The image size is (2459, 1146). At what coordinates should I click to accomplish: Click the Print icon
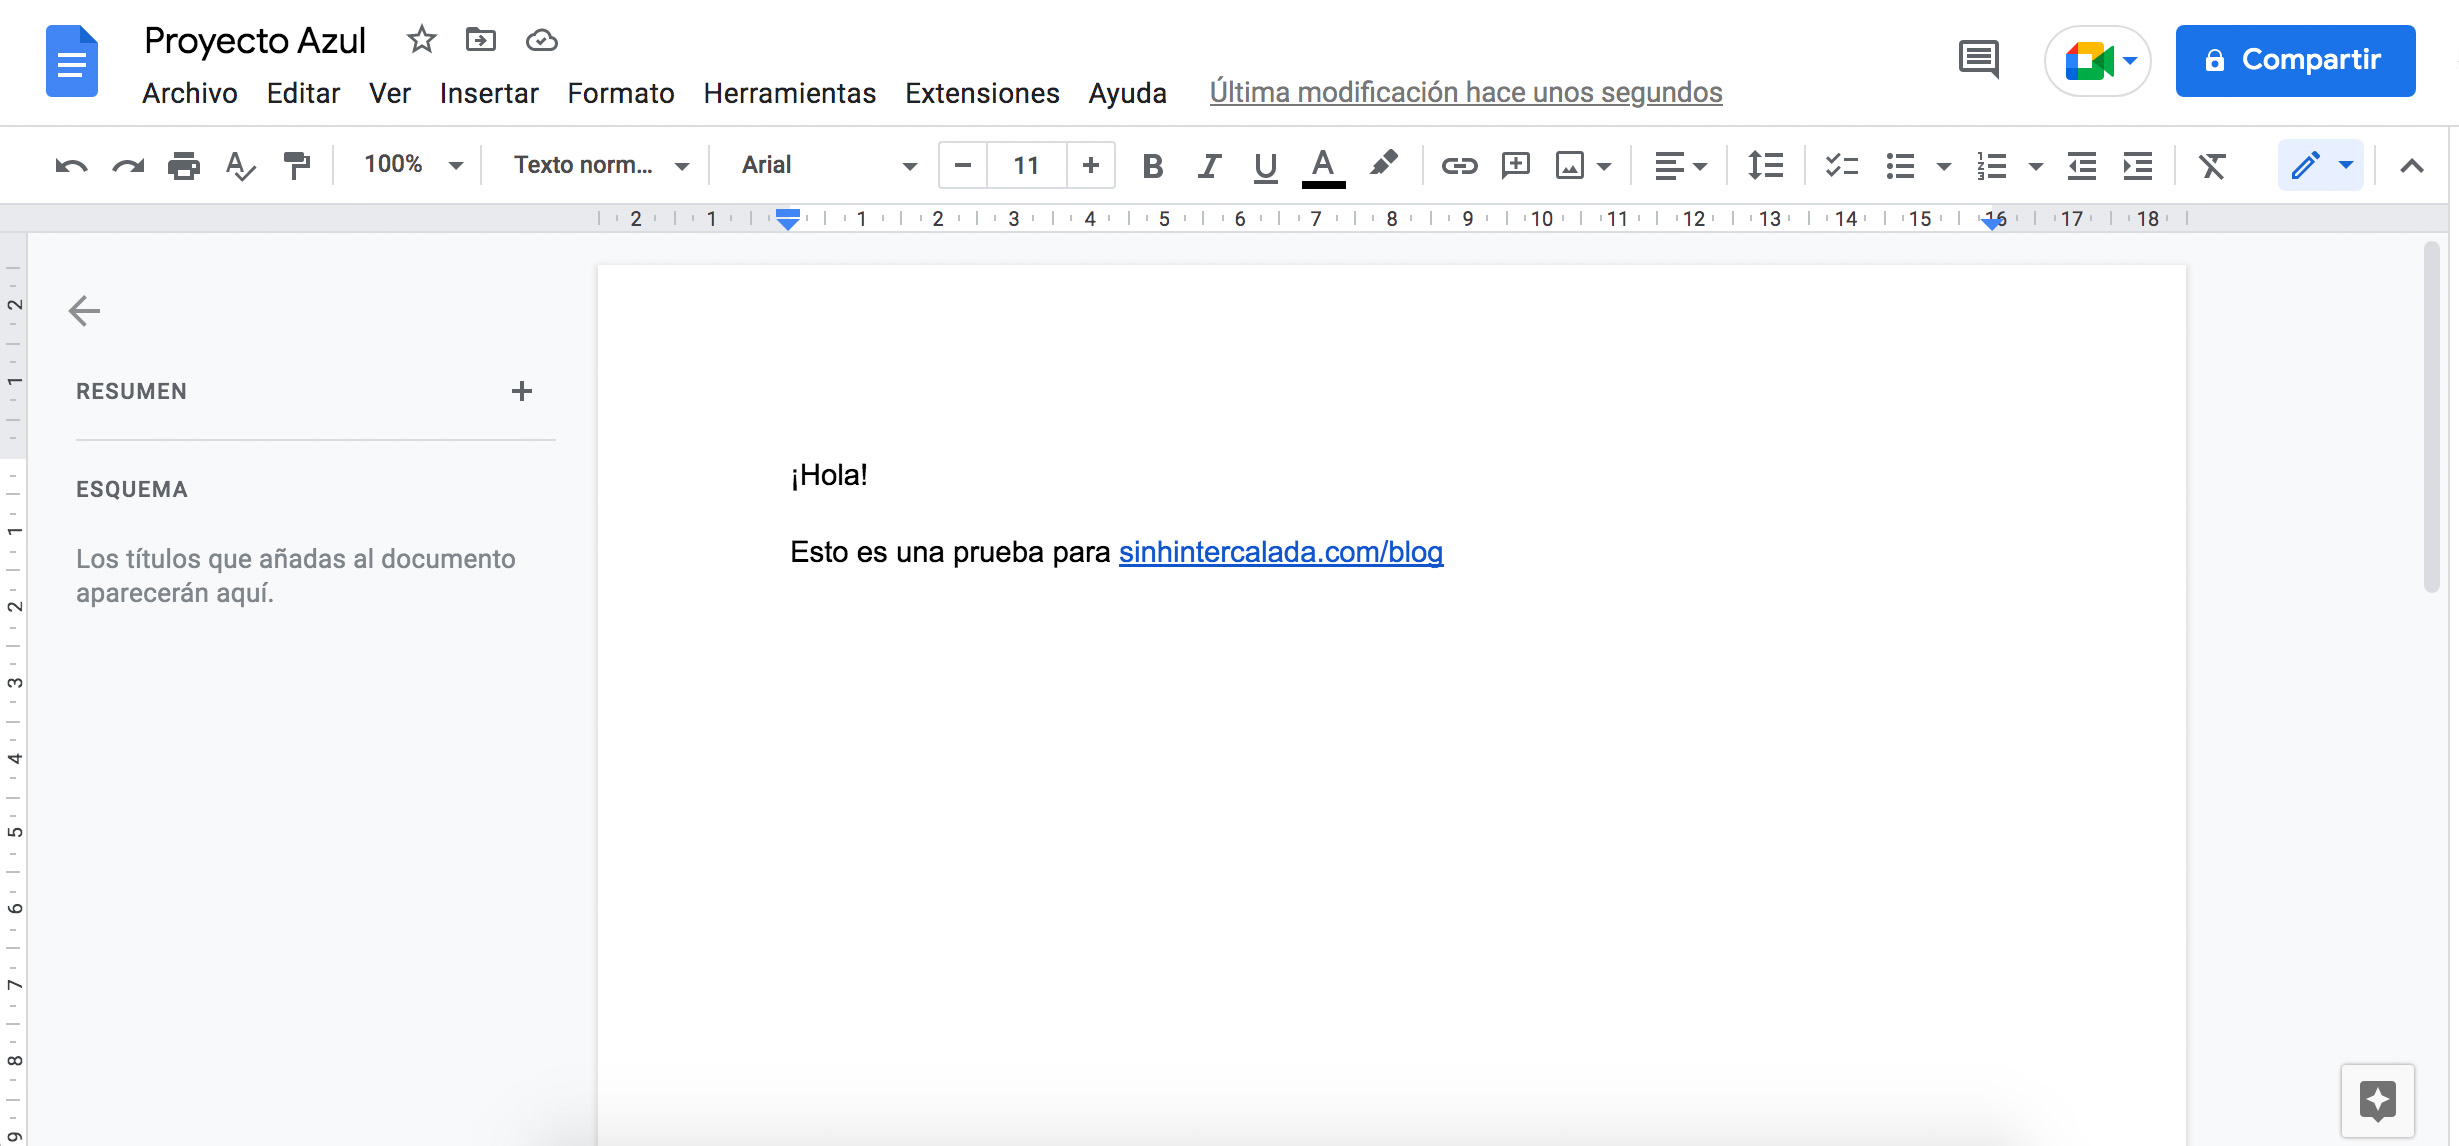[183, 165]
